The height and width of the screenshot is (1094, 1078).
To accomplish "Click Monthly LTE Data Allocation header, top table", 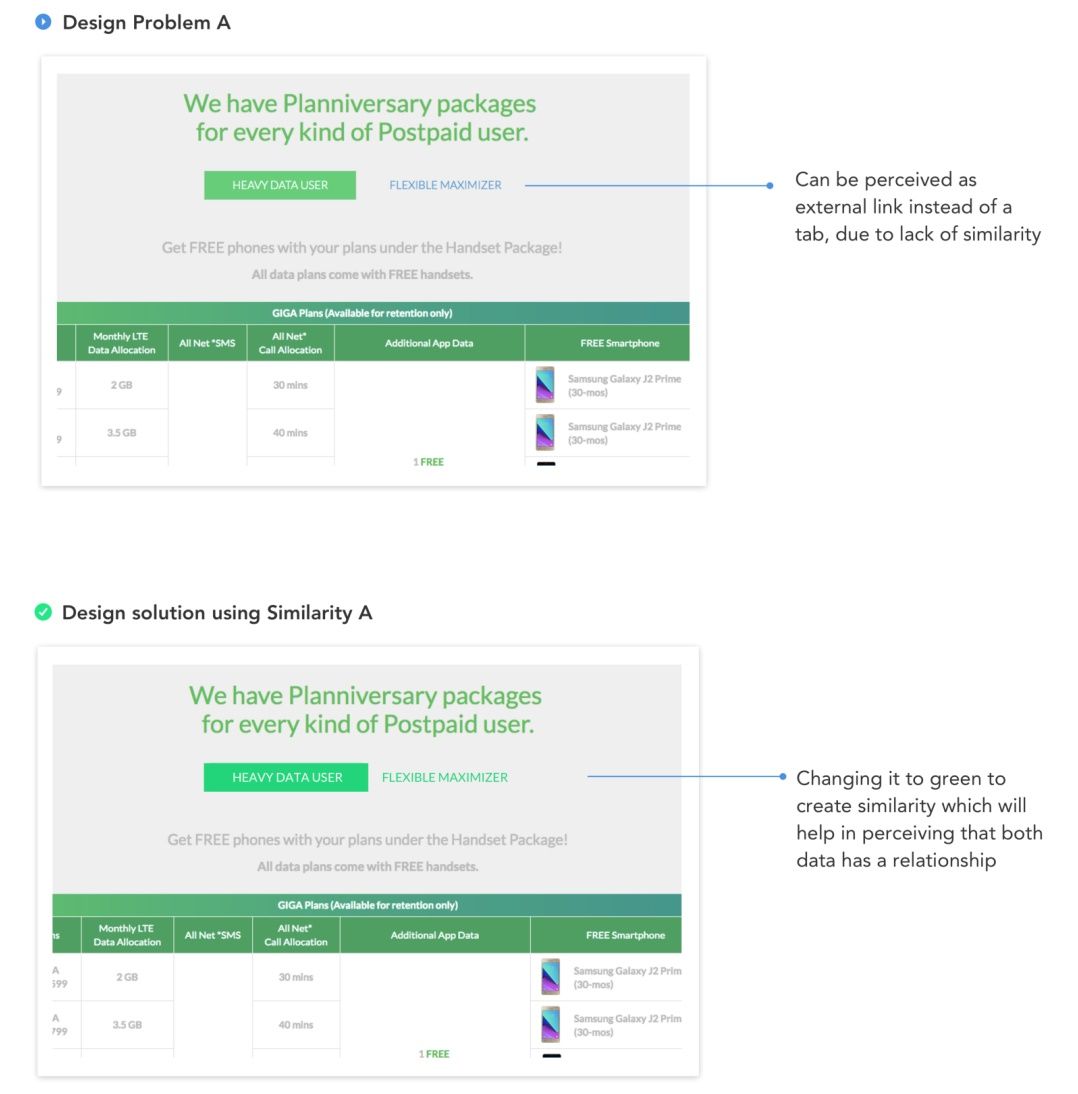I will [x=121, y=343].
